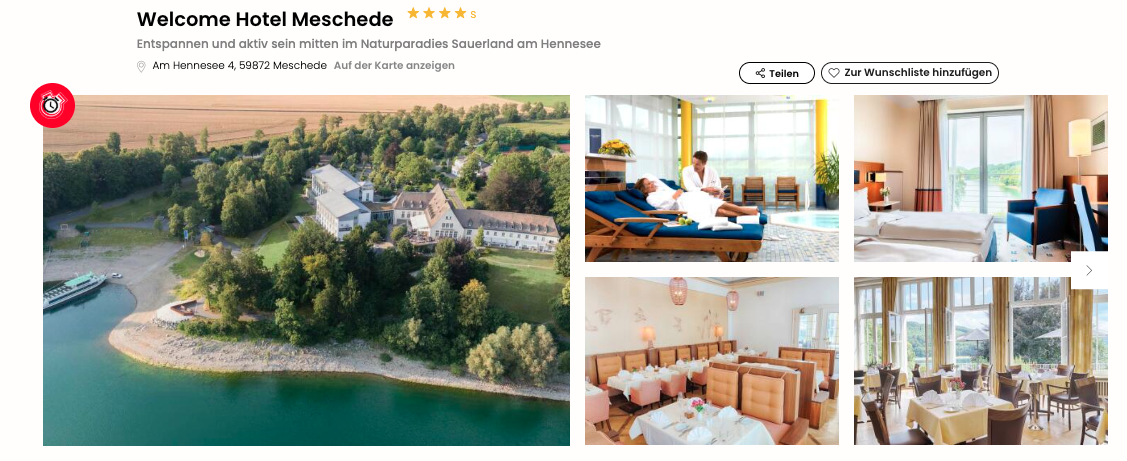Viewport: 1127px width, 461px height.
Task: Open the spa loungers pool photo
Action: (x=712, y=178)
